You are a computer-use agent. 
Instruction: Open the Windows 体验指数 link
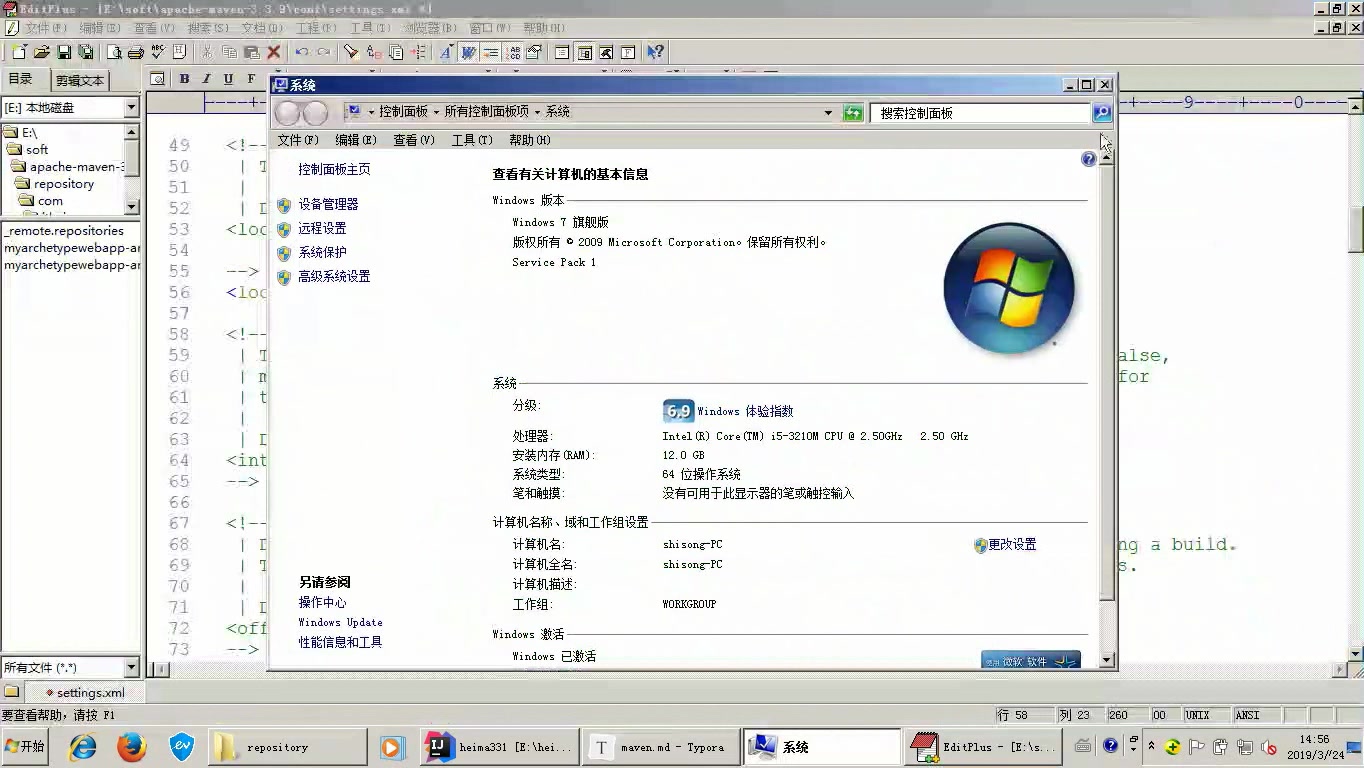point(745,411)
